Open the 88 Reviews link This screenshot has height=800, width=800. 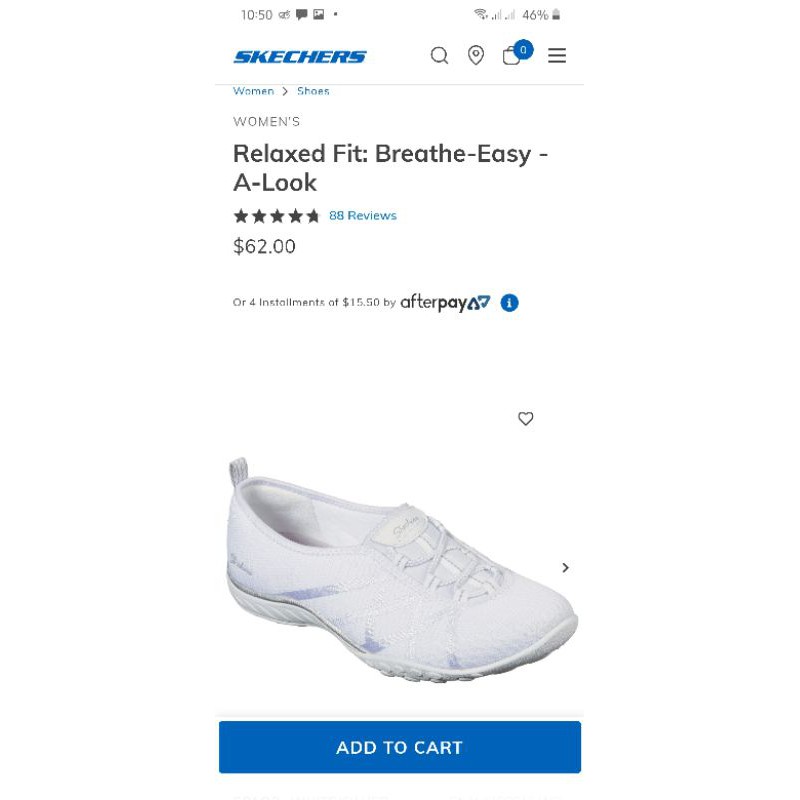[x=363, y=215]
